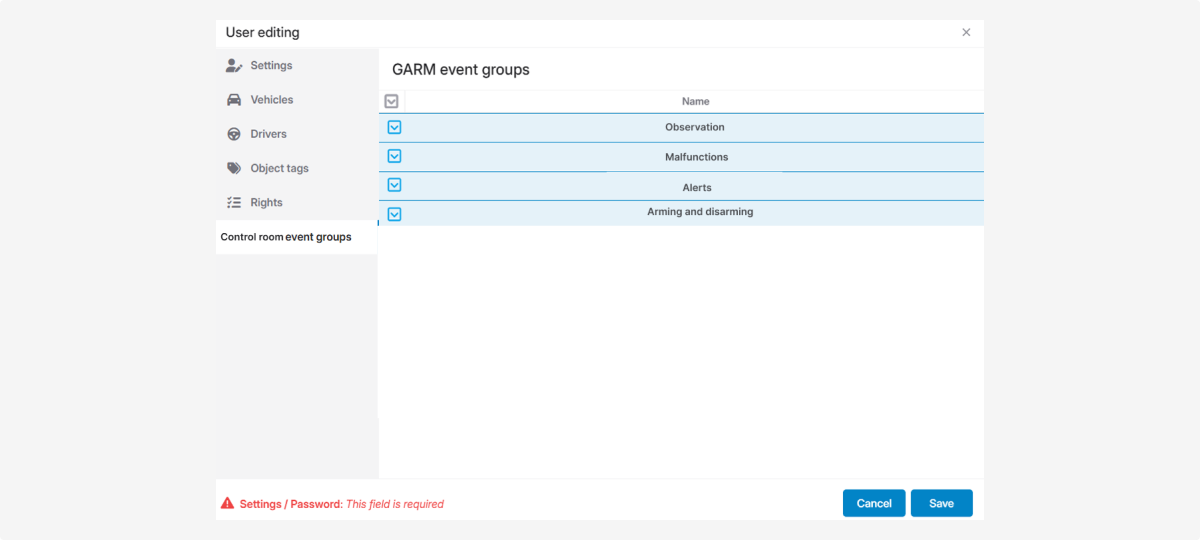Toggle the select-all checkbox in header
The image size is (1200, 540).
point(391,101)
